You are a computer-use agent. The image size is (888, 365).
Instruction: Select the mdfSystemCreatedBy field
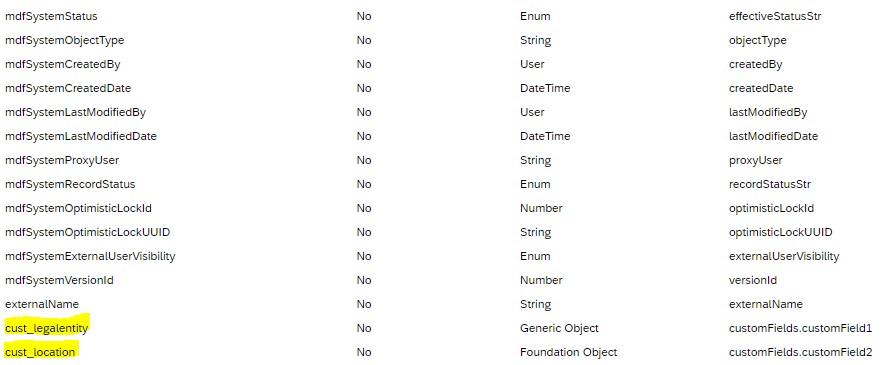pyautogui.click(x=62, y=65)
